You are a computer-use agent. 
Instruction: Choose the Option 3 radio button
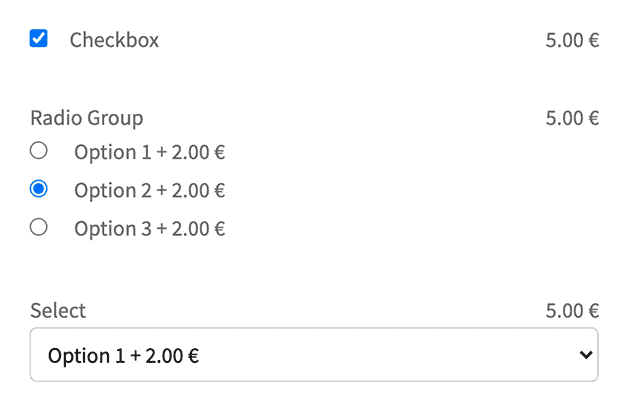point(39,227)
